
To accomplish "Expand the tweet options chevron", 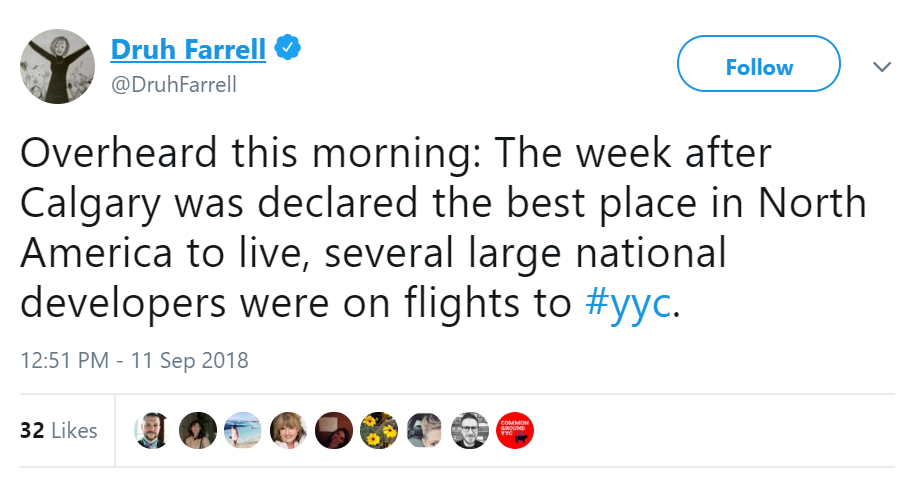I will (x=881, y=67).
